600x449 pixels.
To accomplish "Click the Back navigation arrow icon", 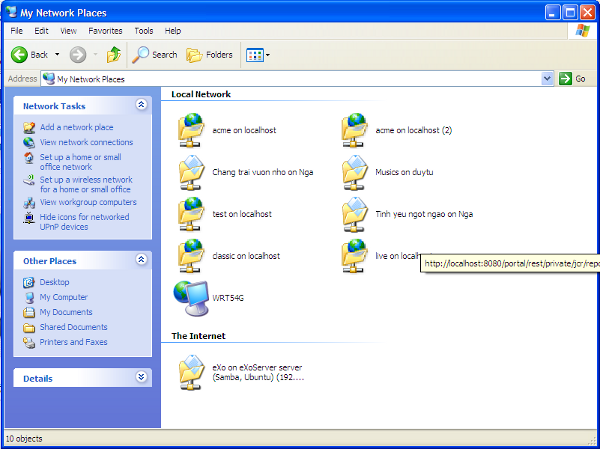I will click(19, 54).
